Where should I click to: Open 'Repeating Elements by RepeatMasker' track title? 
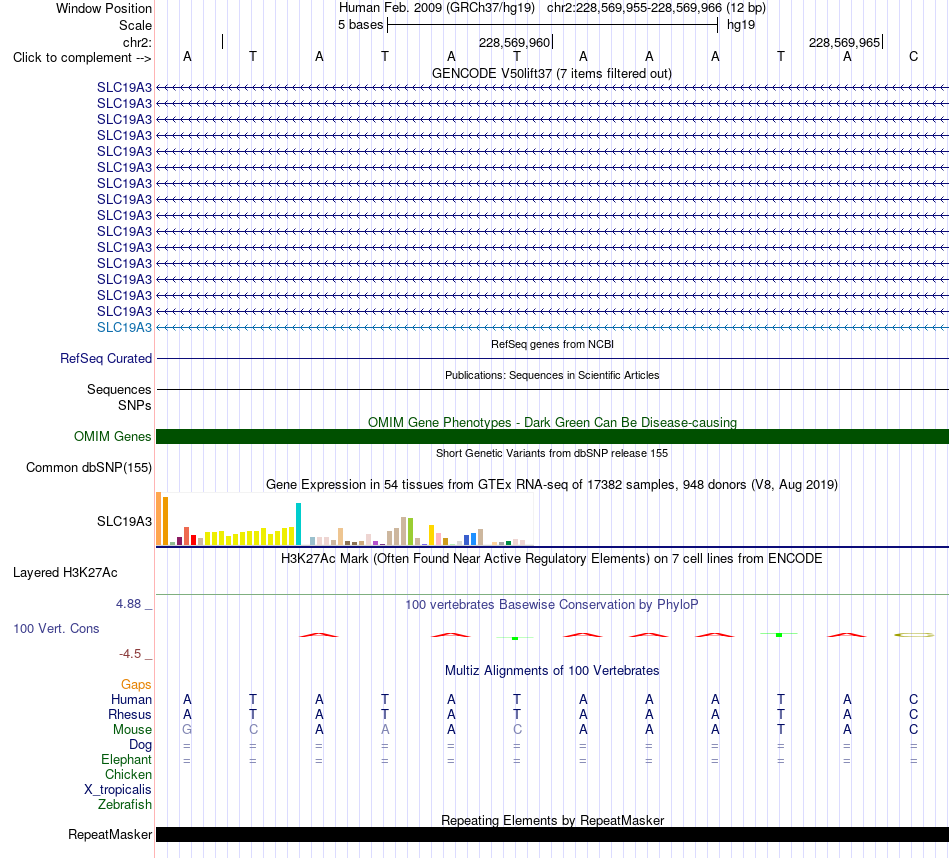552,820
